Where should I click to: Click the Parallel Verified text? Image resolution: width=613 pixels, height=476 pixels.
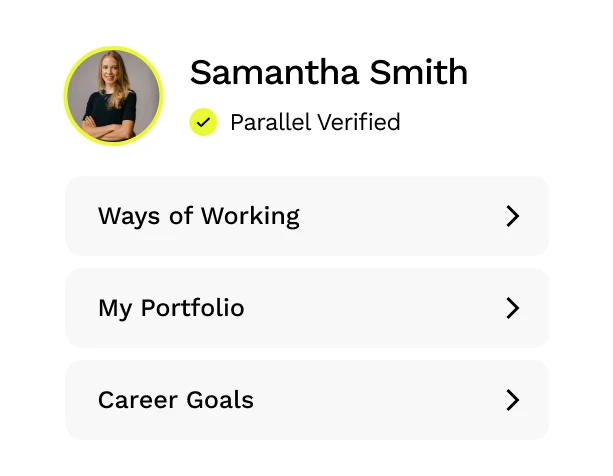(x=315, y=122)
